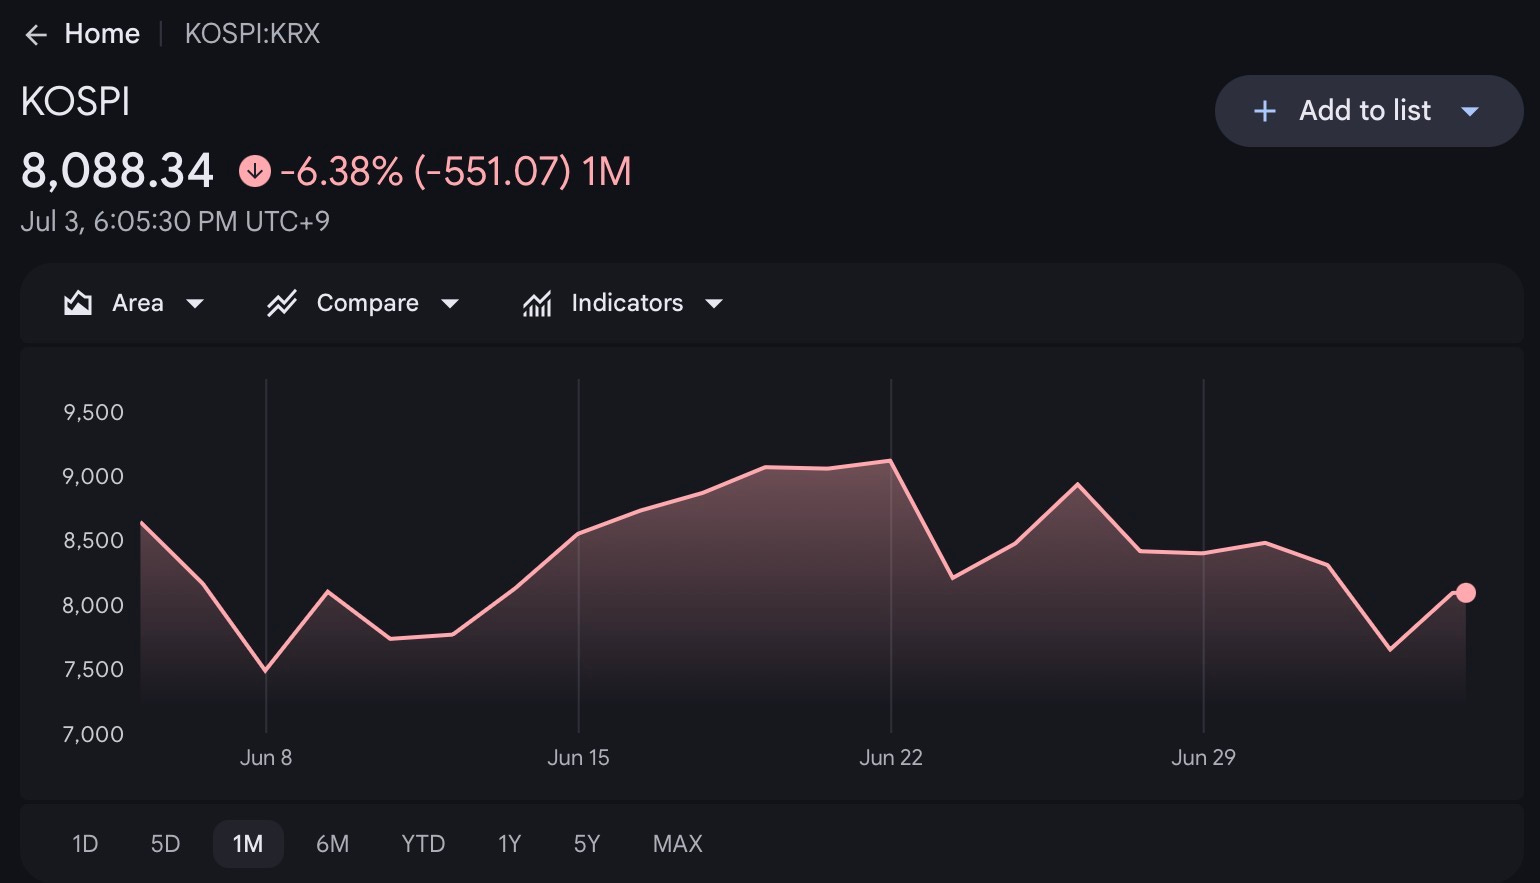The width and height of the screenshot is (1540, 883).
Task: Click the pink endpoint dot on chart
Action: coord(1466,593)
